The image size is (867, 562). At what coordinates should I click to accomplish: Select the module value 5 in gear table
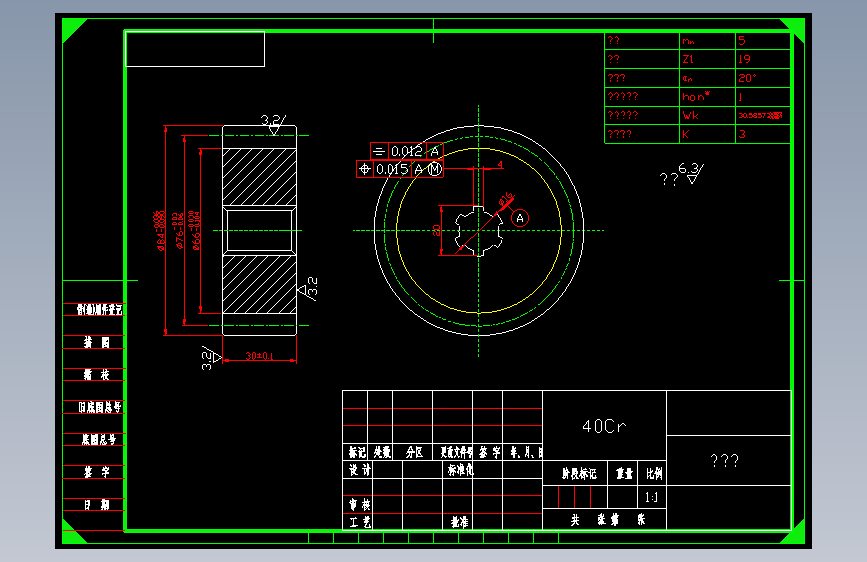[741, 40]
